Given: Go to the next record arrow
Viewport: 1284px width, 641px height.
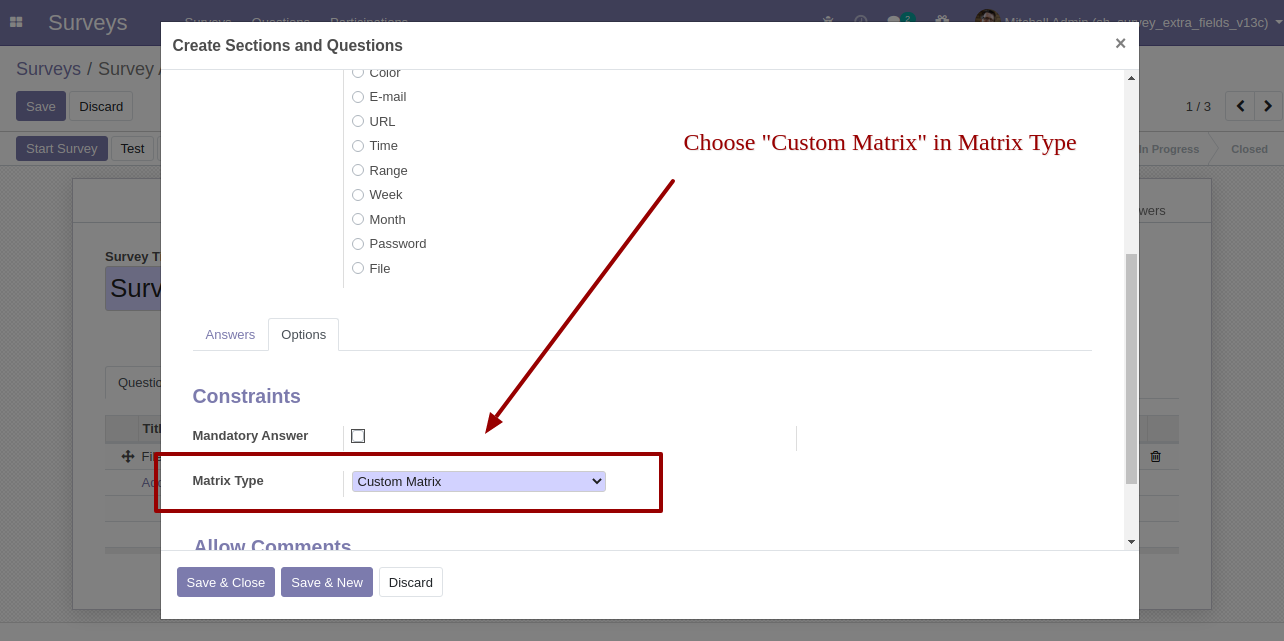Looking at the screenshot, I should [1268, 106].
